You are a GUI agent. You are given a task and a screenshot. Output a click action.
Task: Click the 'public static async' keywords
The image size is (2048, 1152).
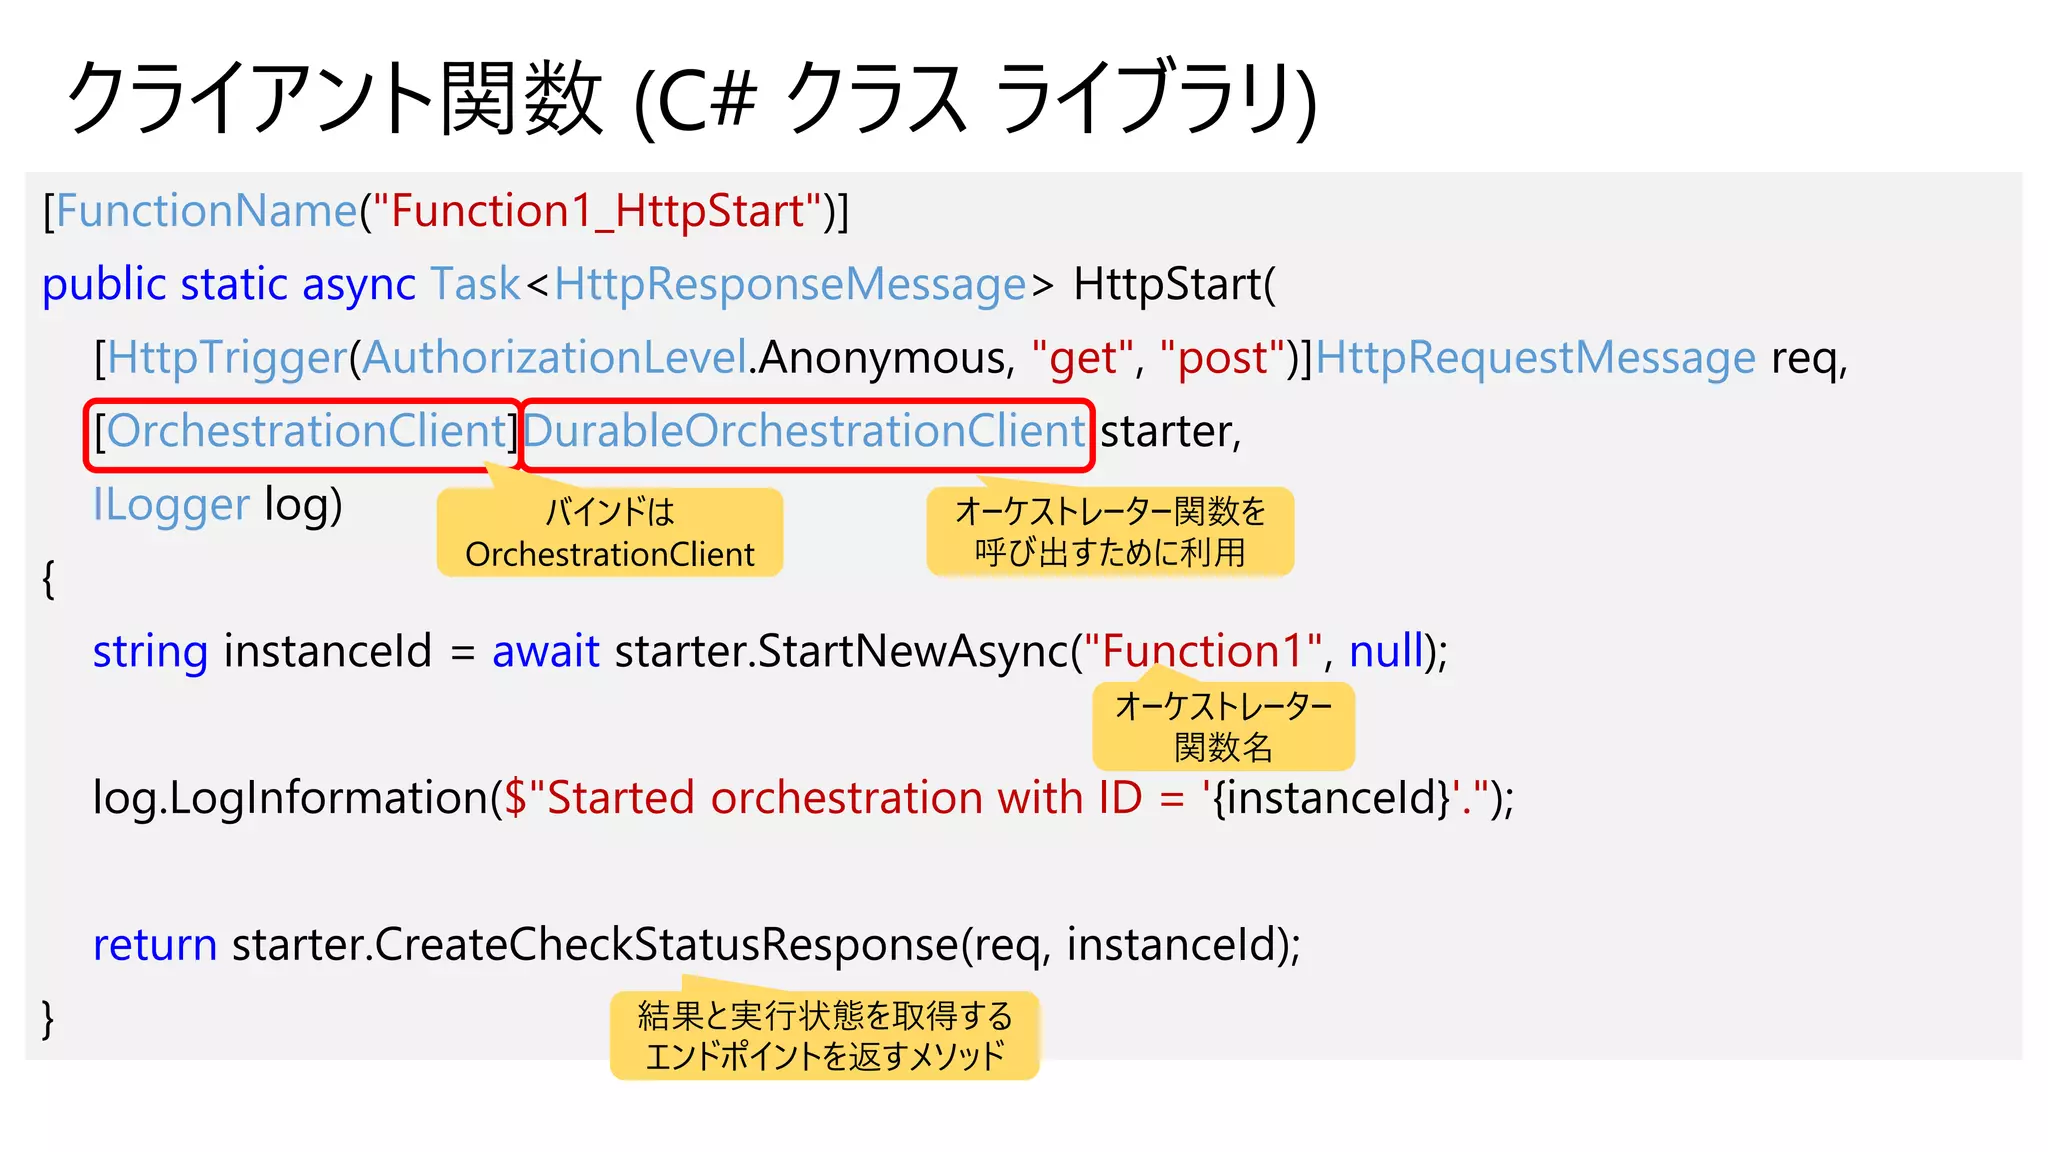pos(228,284)
